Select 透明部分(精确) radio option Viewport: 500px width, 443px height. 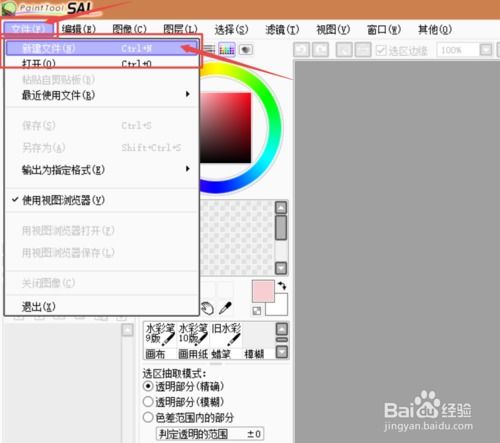(x=148, y=386)
